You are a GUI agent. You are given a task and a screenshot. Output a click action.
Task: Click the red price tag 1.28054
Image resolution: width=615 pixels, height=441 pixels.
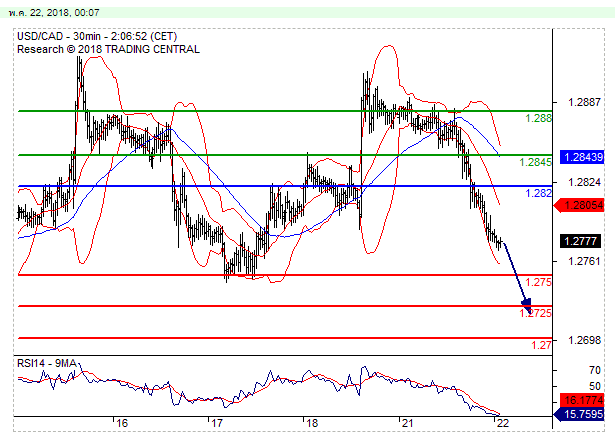click(579, 205)
